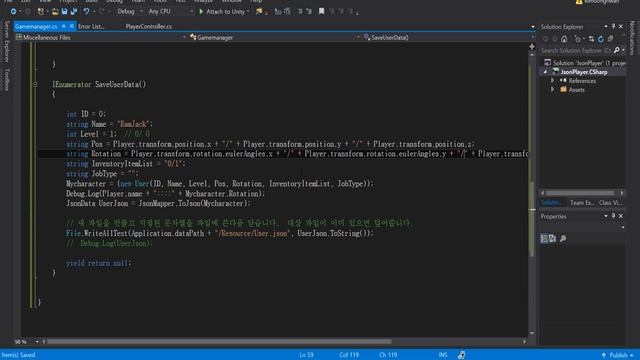Click the Sync with Active Document icon
Viewport: 640px width, 360px height.
[x=591, y=39]
